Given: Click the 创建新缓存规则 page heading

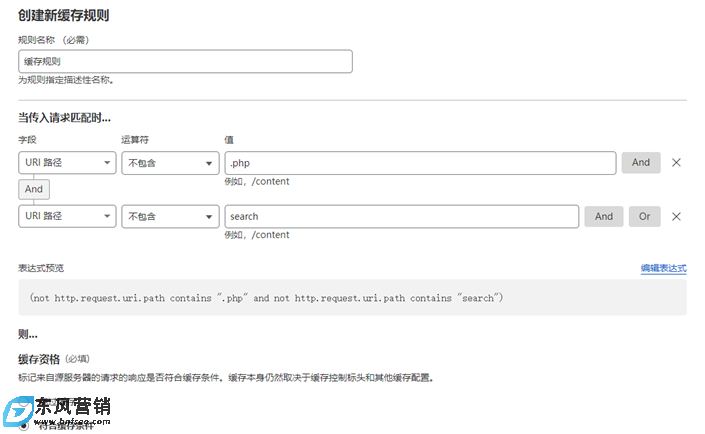Looking at the screenshot, I should (64, 16).
